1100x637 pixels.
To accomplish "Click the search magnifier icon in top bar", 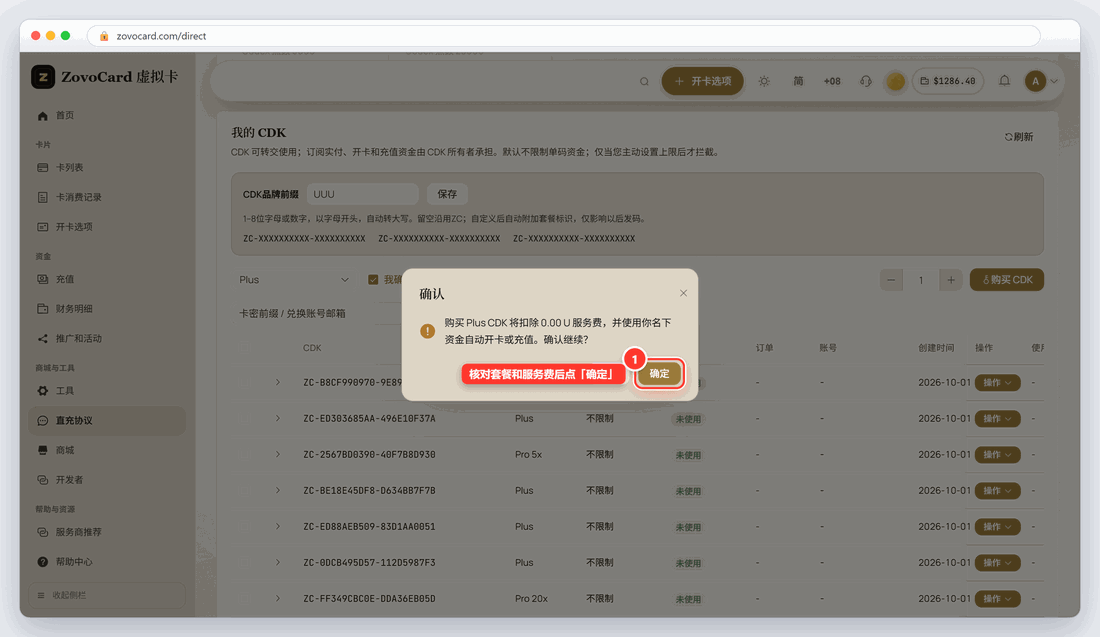I will click(644, 81).
